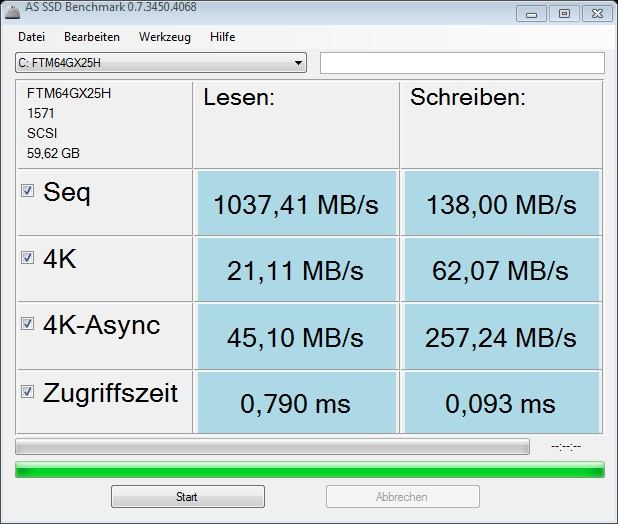Toggle the 4K-Async checkbox

(x=28, y=323)
